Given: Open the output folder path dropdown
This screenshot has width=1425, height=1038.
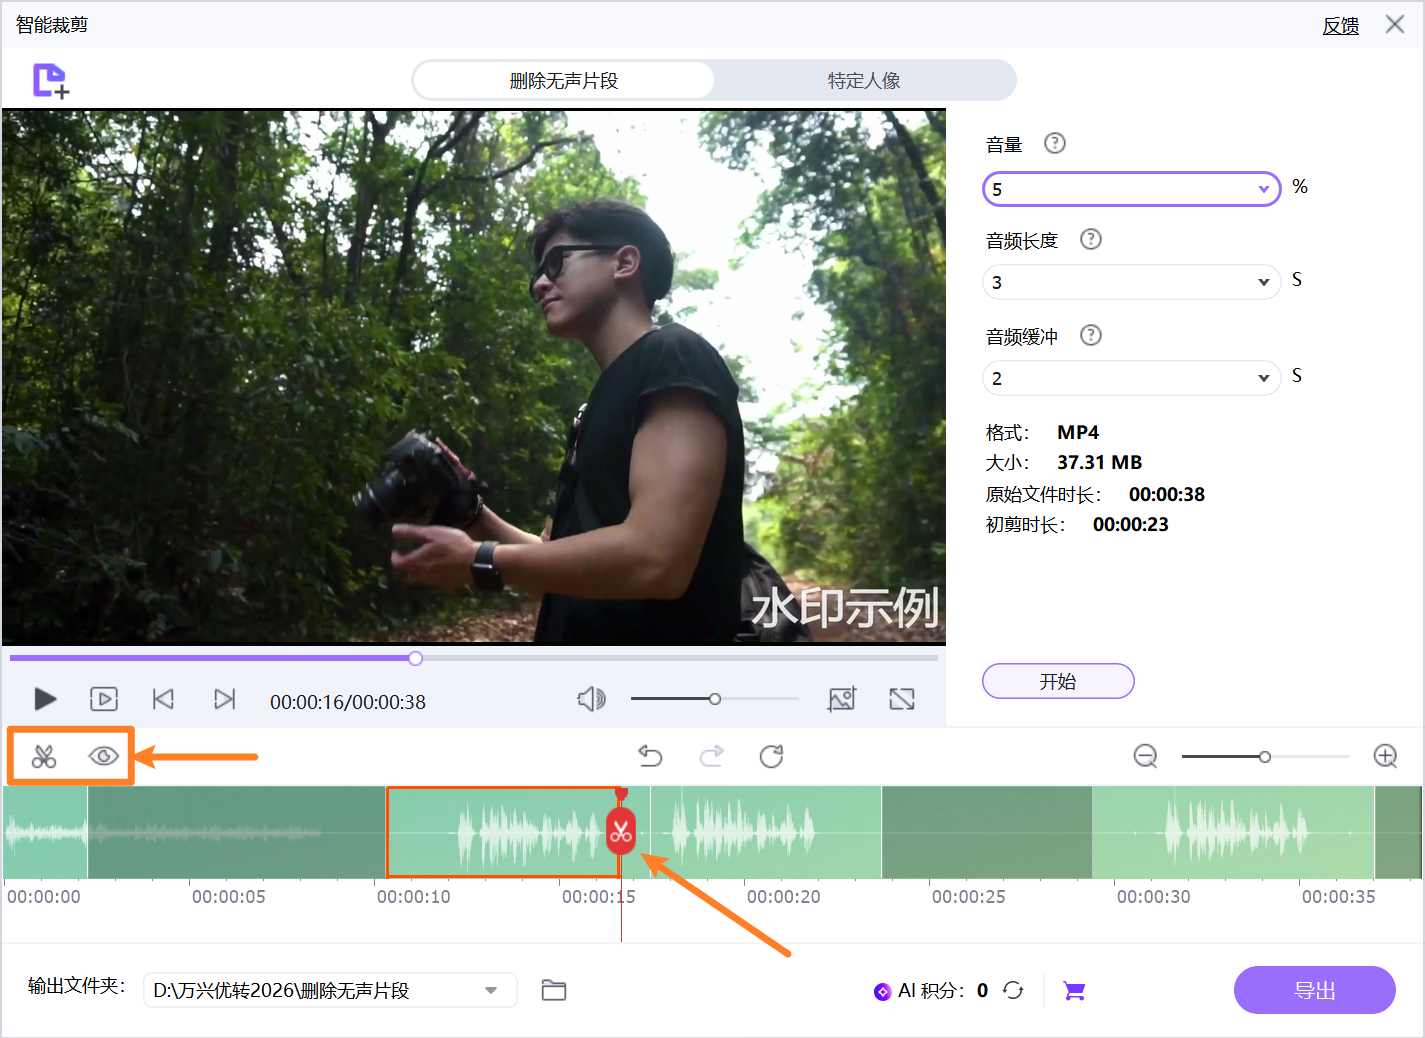Looking at the screenshot, I should [x=490, y=990].
